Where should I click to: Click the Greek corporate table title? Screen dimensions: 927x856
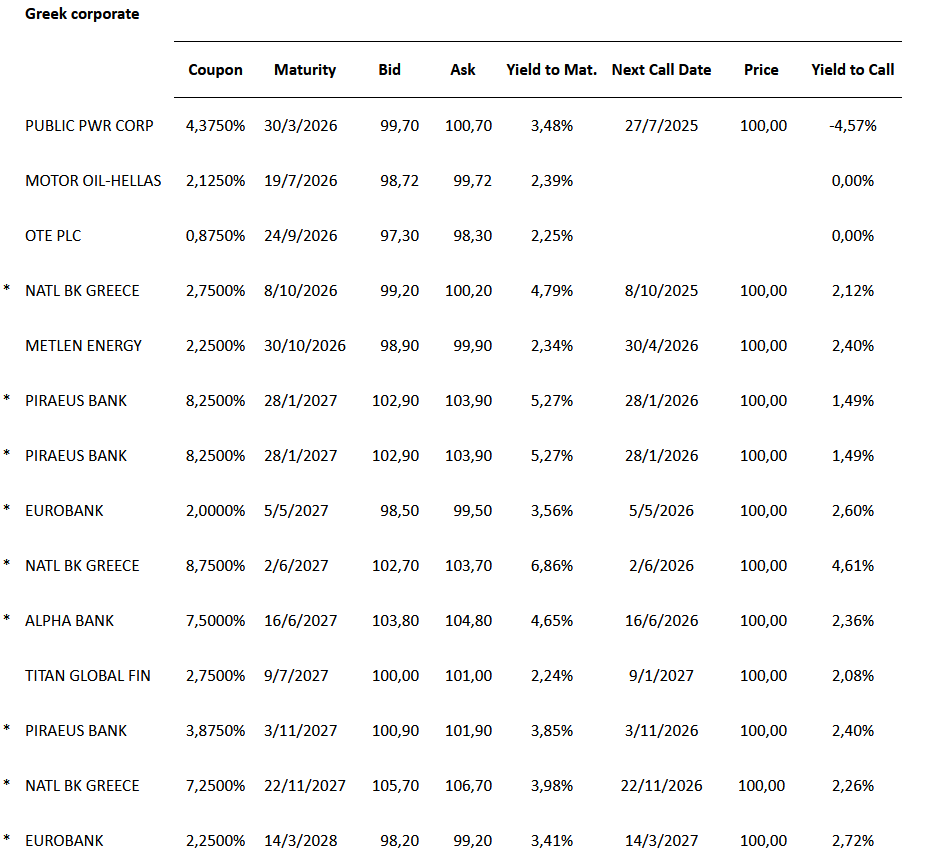pyautogui.click(x=82, y=14)
